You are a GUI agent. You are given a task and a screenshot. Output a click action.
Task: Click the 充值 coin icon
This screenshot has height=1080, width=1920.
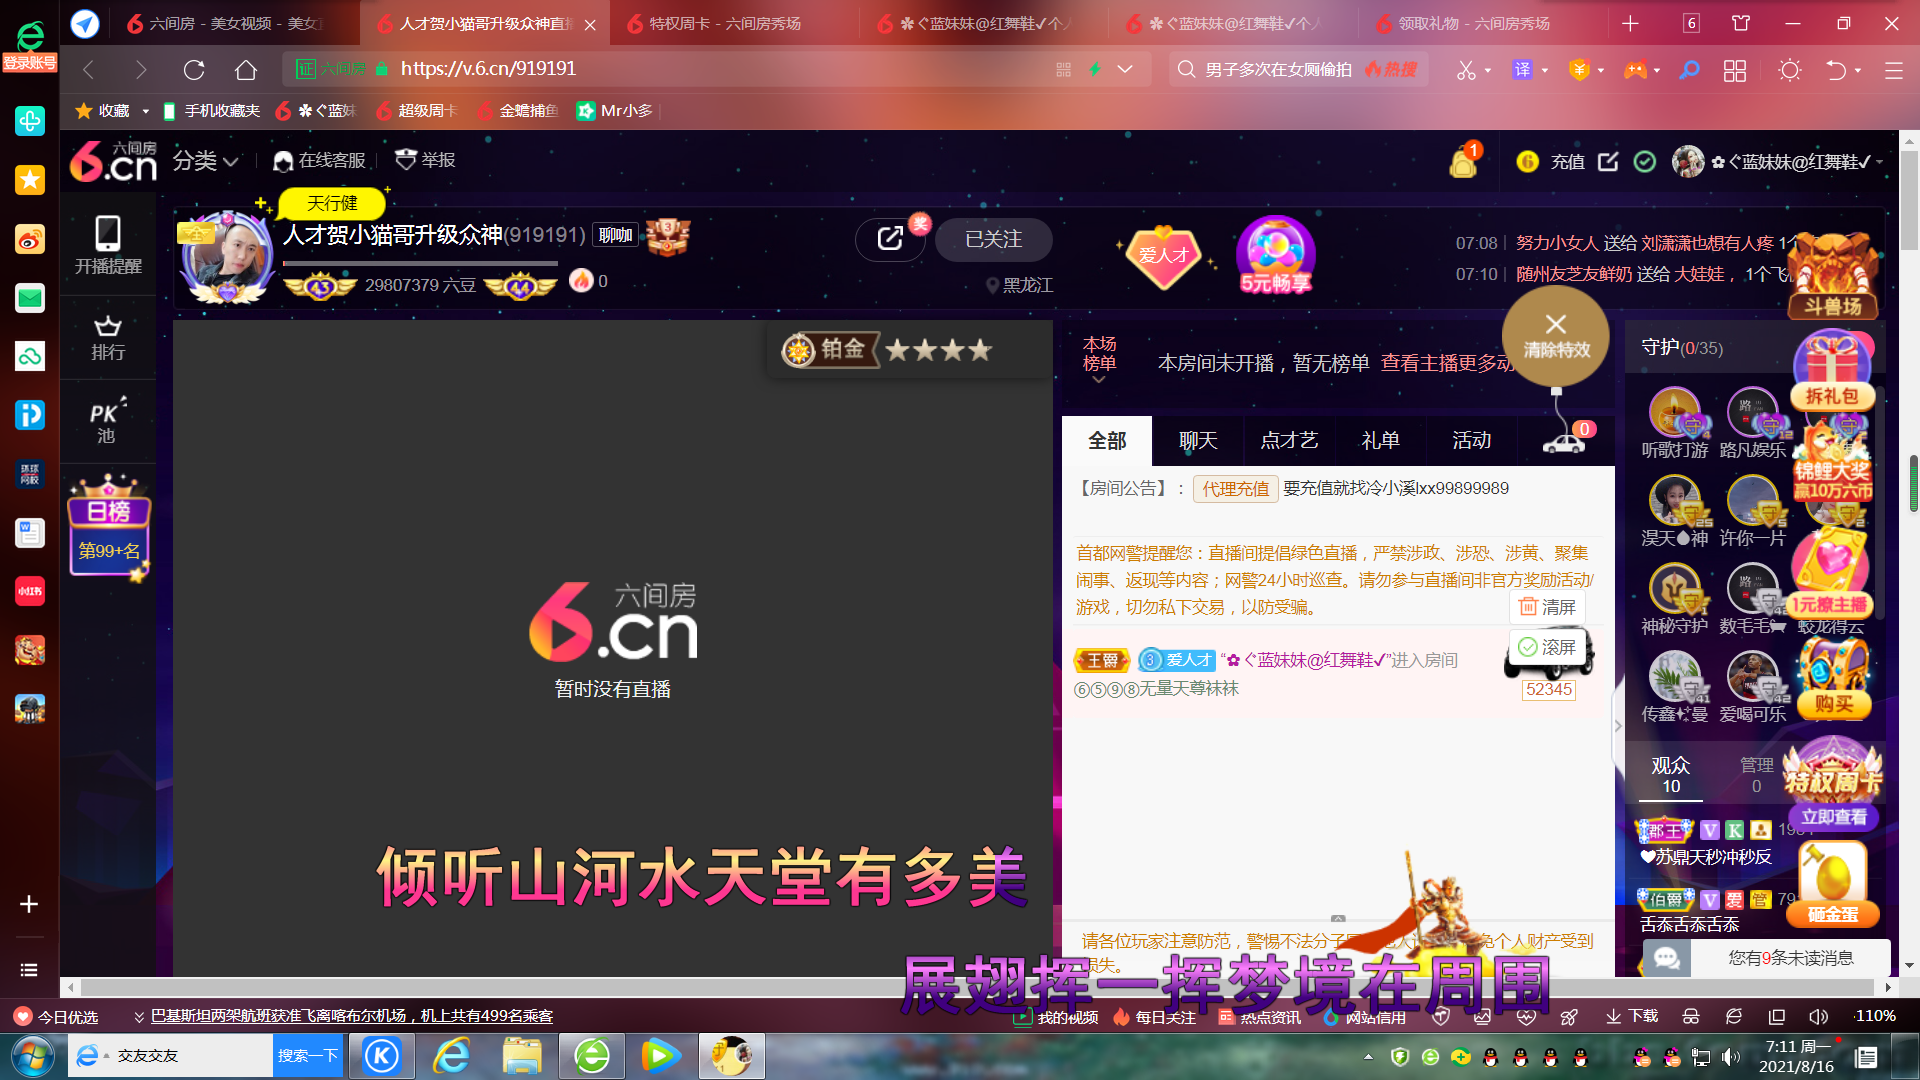click(1527, 161)
